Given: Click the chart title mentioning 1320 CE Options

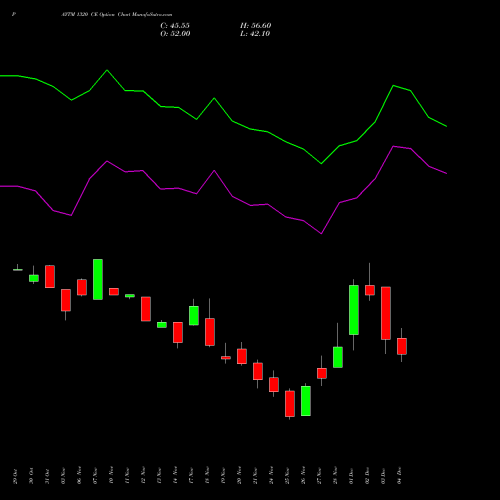Looking at the screenshot, I should pyautogui.click(x=117, y=15).
